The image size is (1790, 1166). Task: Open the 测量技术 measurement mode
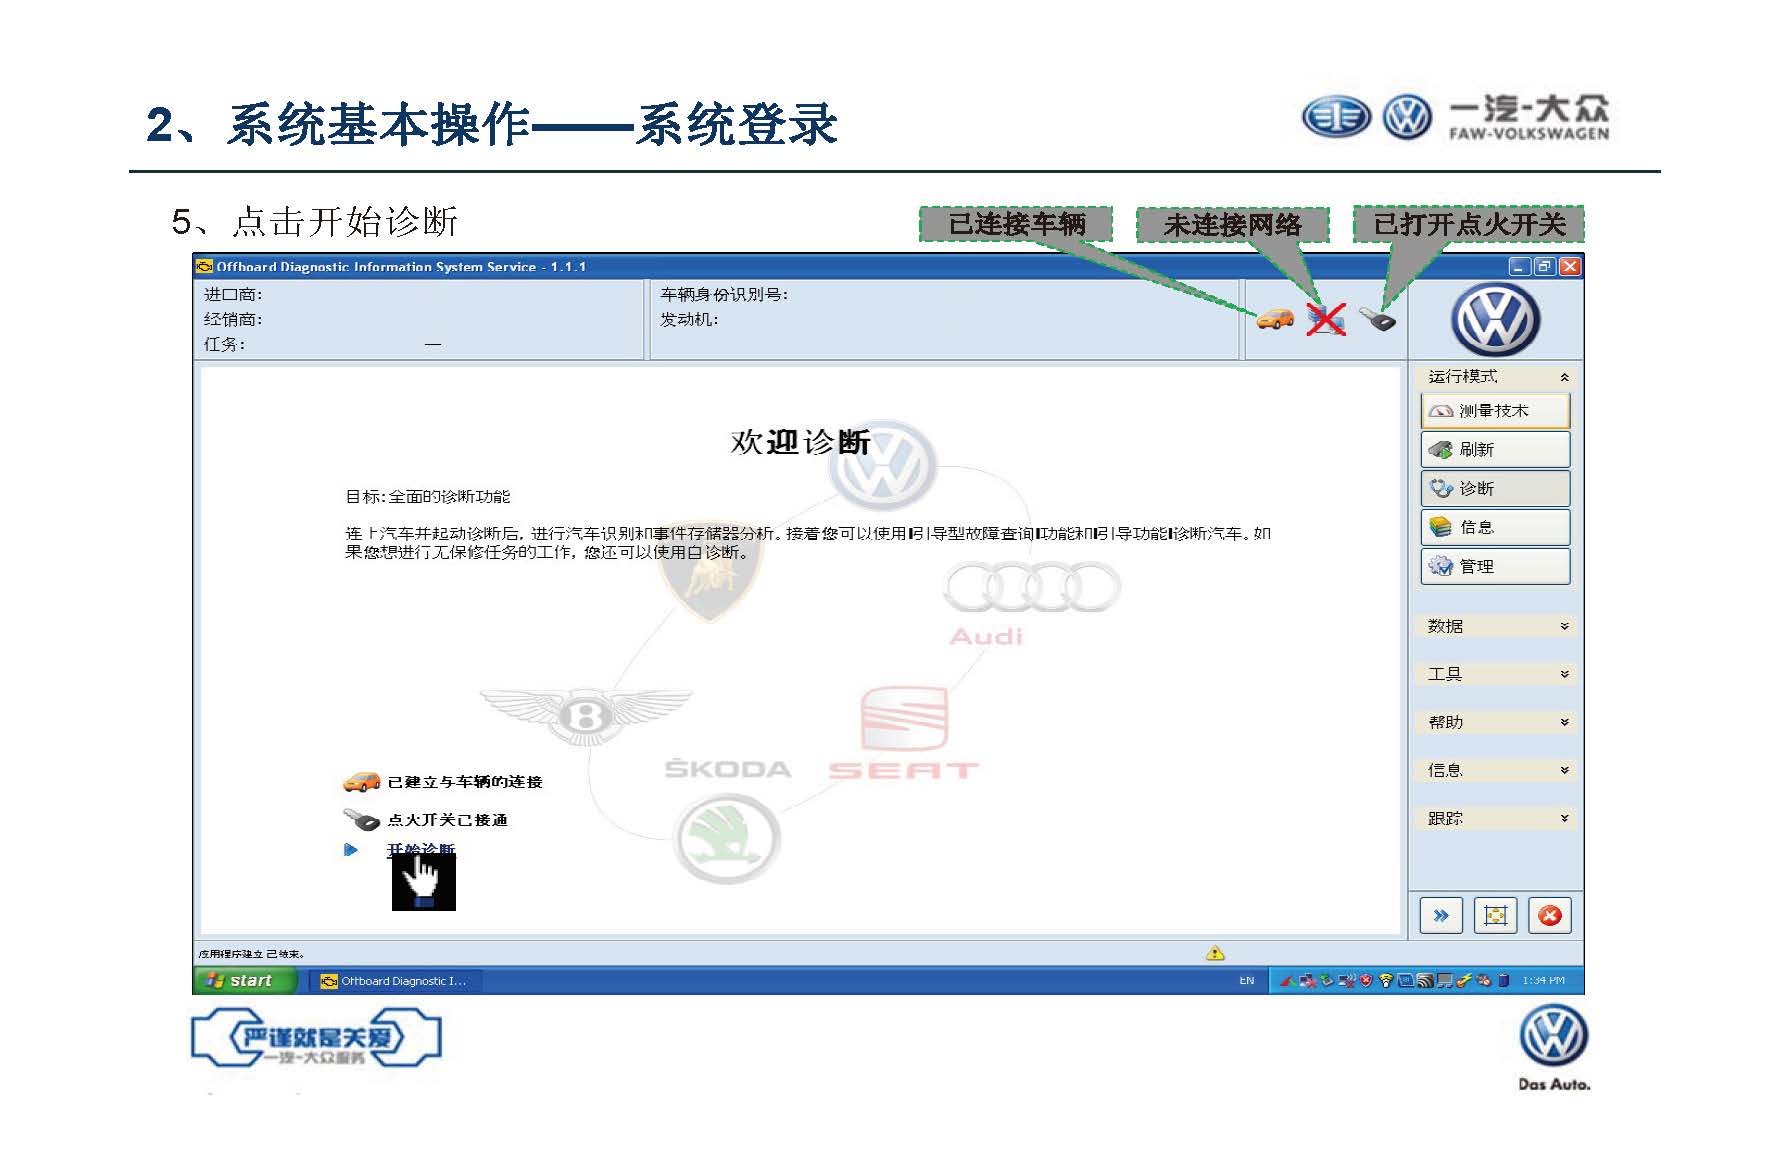point(1495,411)
